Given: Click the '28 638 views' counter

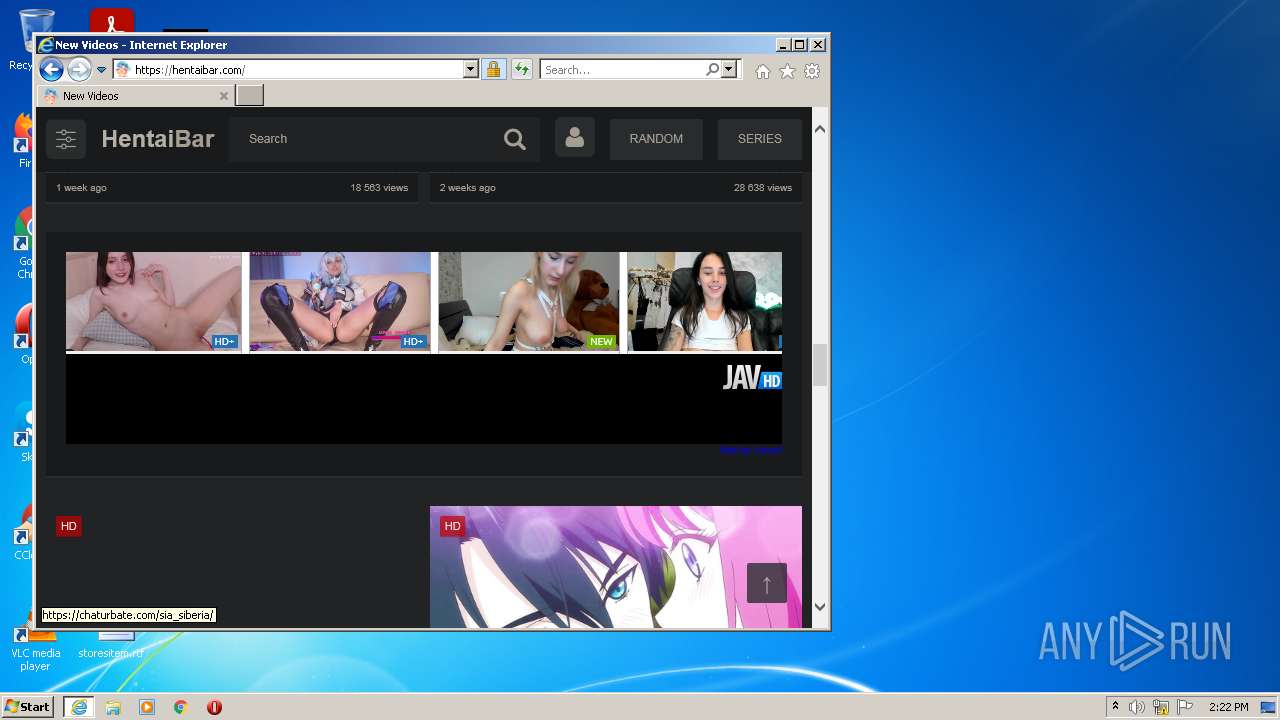Looking at the screenshot, I should pyautogui.click(x=763, y=188).
